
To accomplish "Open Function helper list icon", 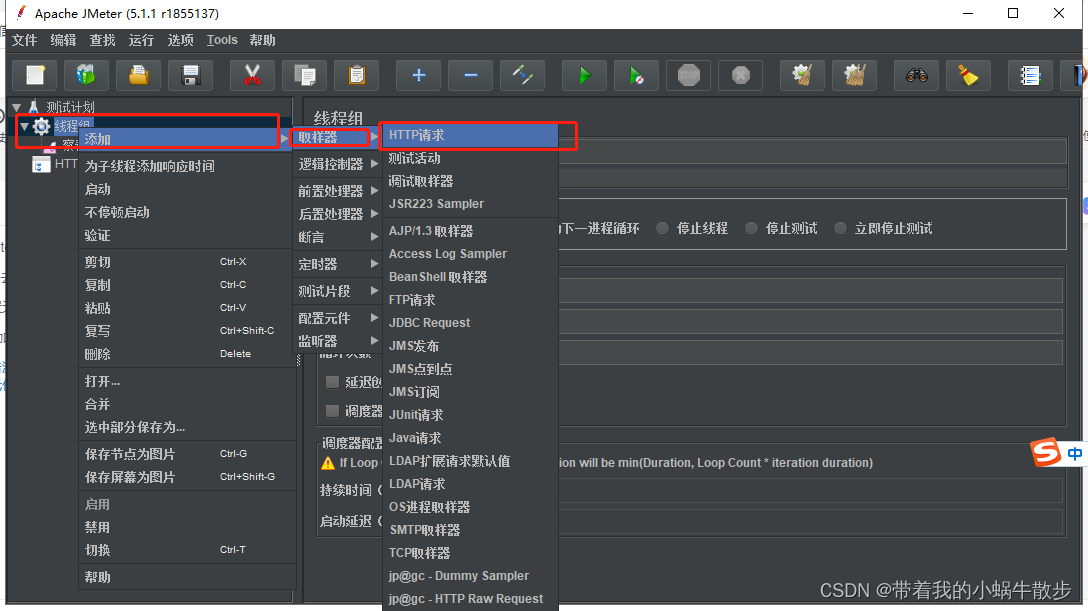I will tap(1030, 75).
